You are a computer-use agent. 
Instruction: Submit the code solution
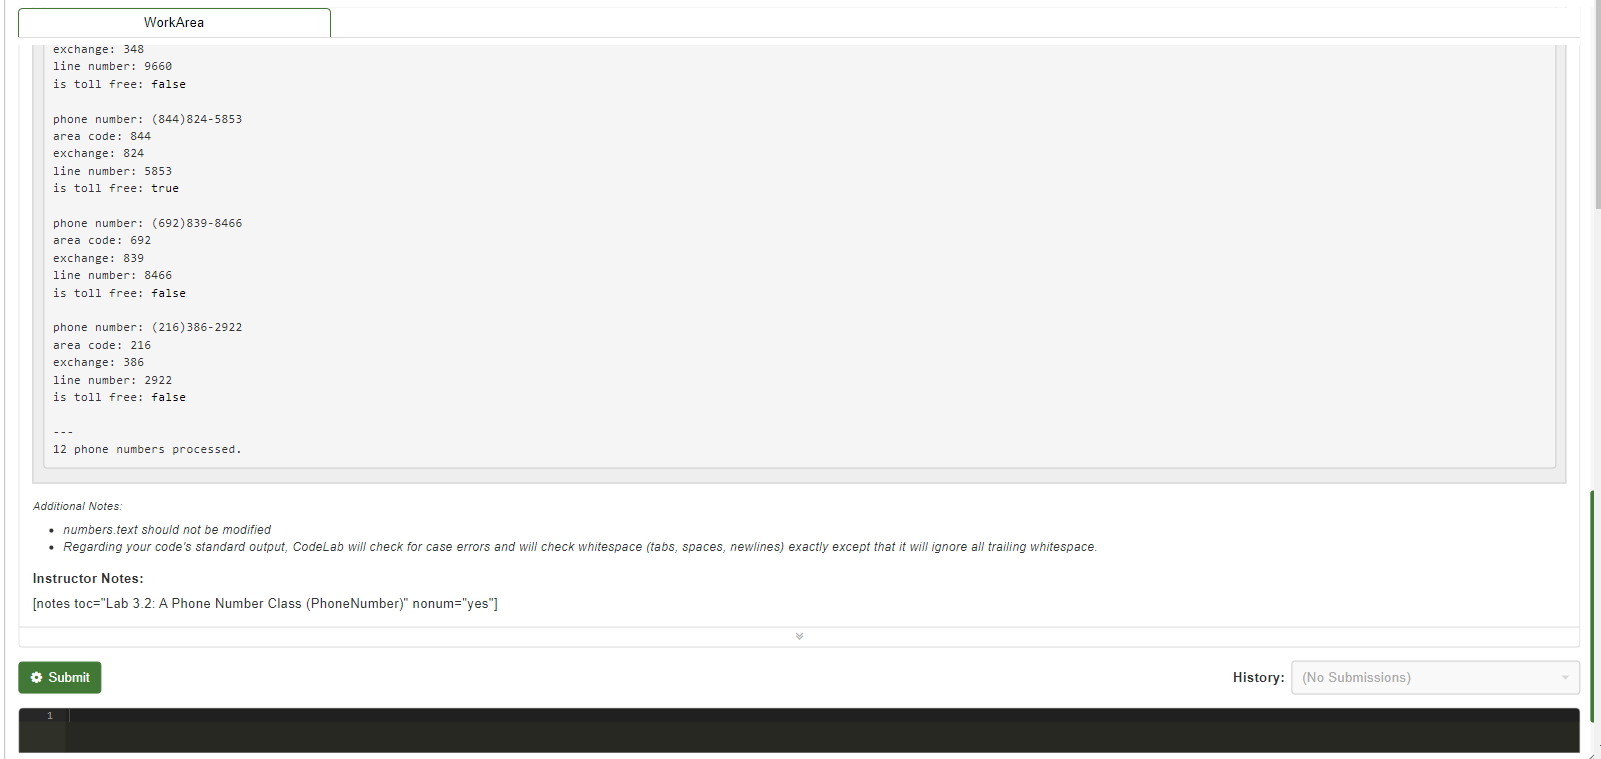tap(60, 677)
